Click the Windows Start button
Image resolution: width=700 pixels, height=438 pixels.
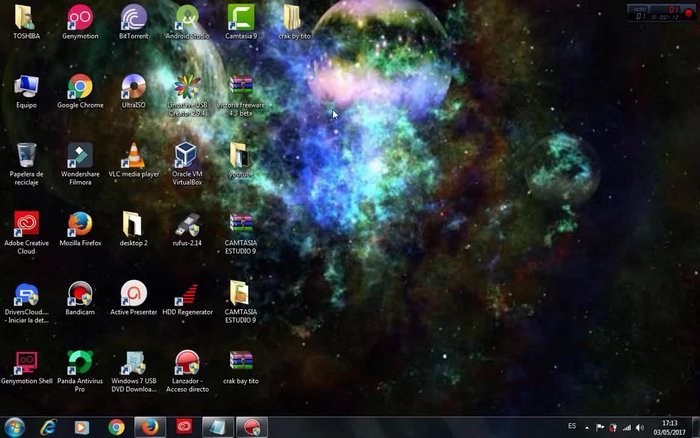(14, 427)
